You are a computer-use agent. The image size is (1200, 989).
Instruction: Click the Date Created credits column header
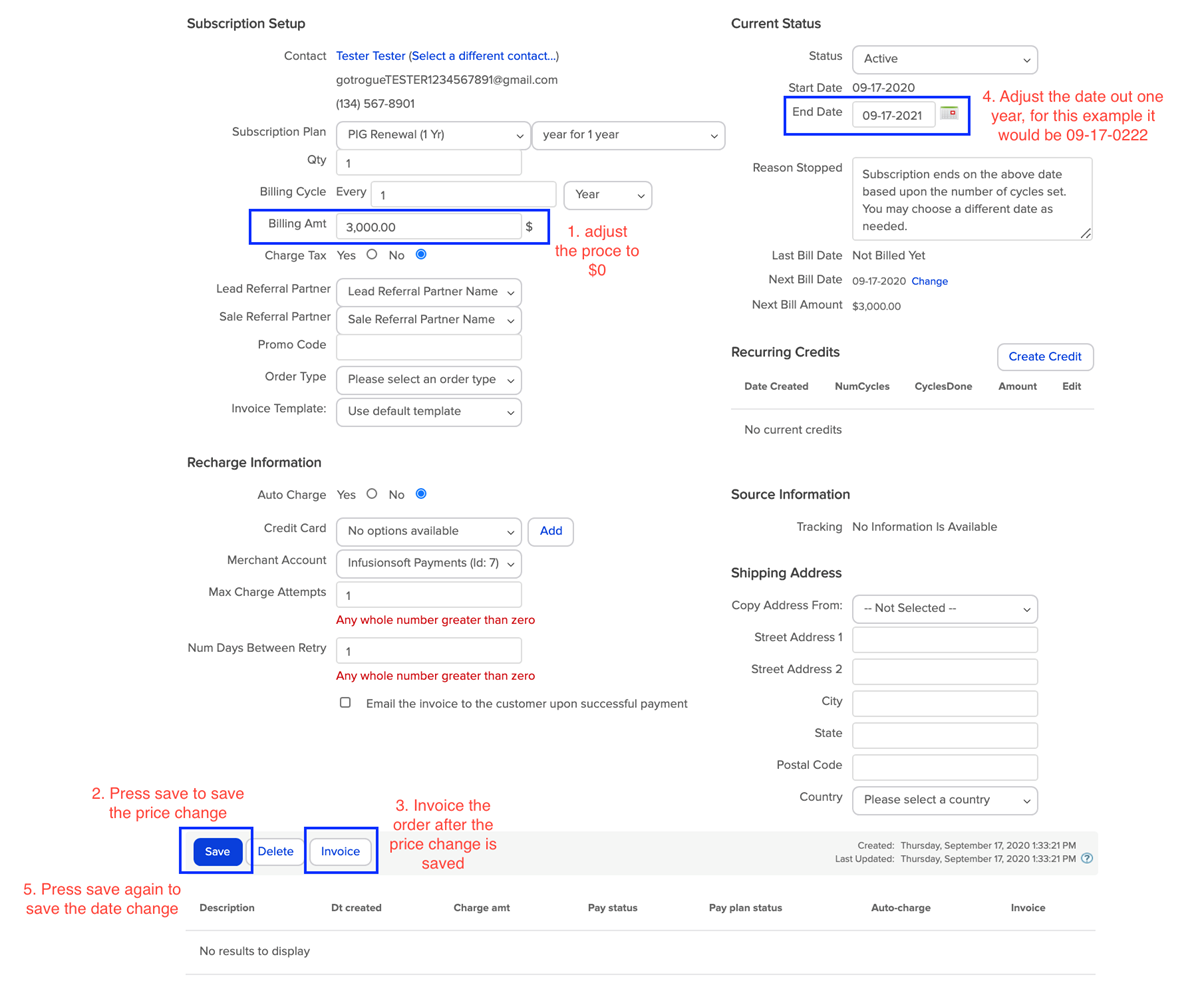776,386
